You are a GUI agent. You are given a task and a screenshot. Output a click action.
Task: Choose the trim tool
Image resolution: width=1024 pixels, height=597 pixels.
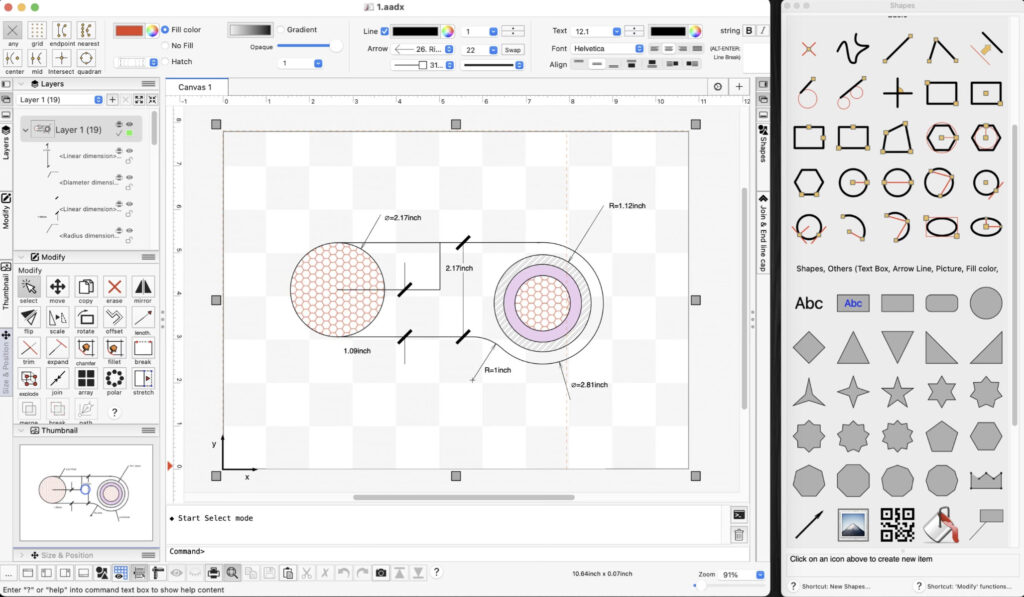pyautogui.click(x=29, y=348)
